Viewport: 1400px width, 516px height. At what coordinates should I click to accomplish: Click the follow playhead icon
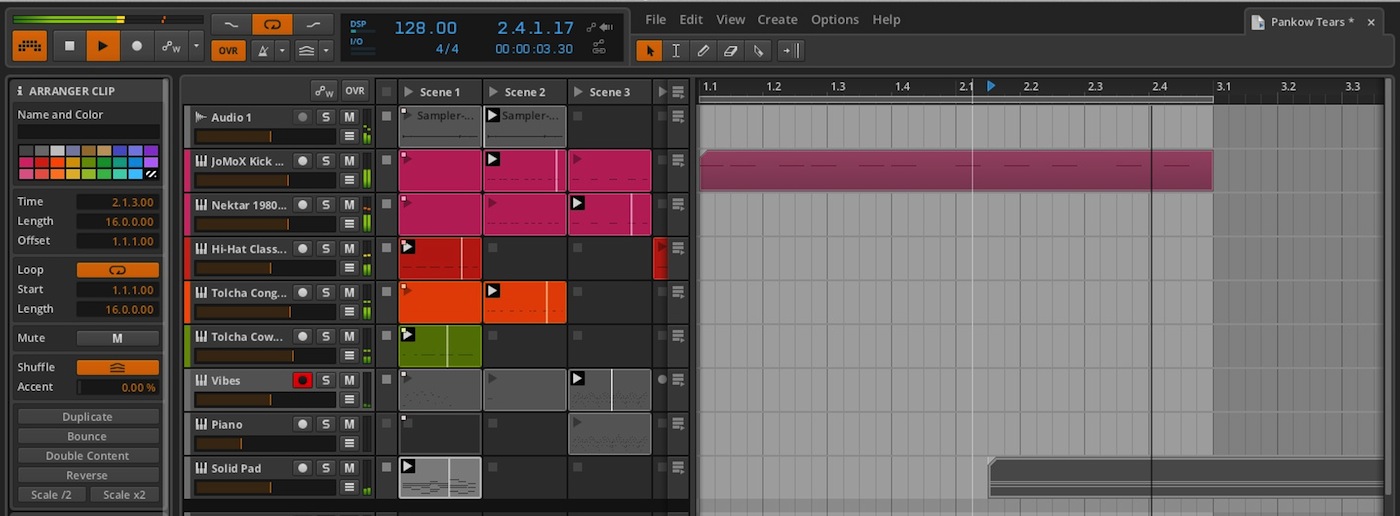[790, 50]
